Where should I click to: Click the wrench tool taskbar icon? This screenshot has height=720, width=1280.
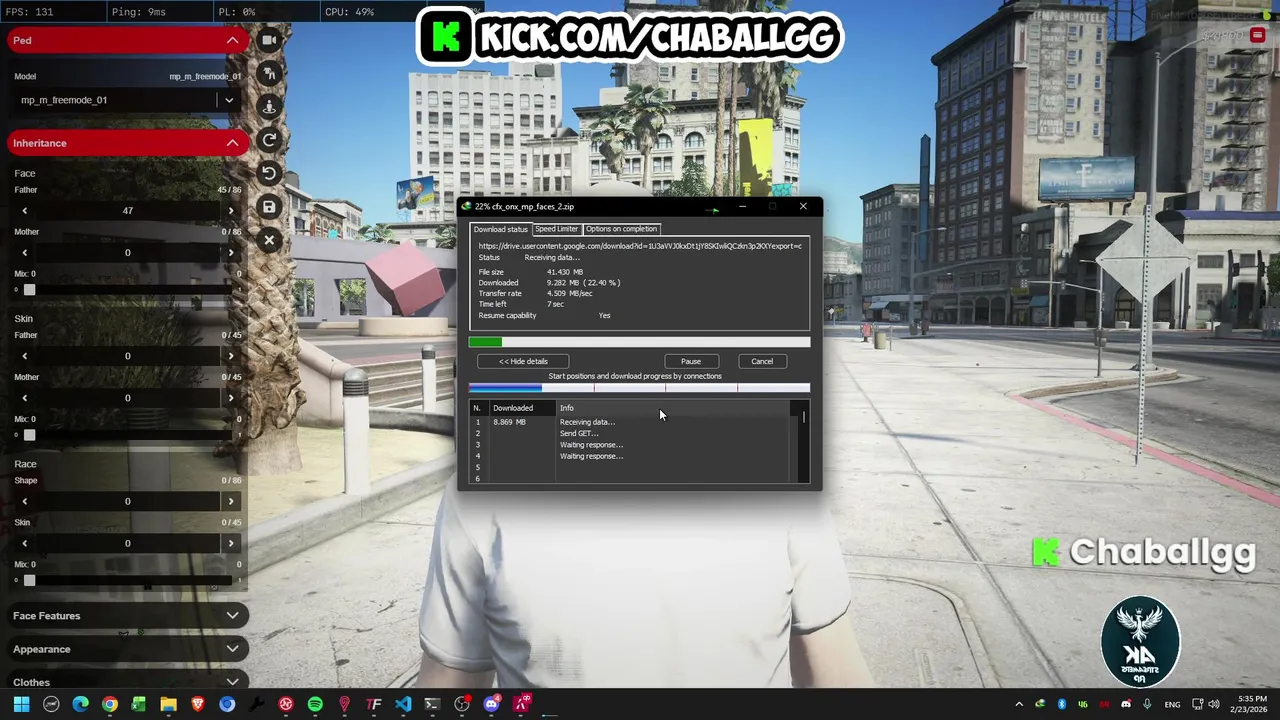click(256, 704)
